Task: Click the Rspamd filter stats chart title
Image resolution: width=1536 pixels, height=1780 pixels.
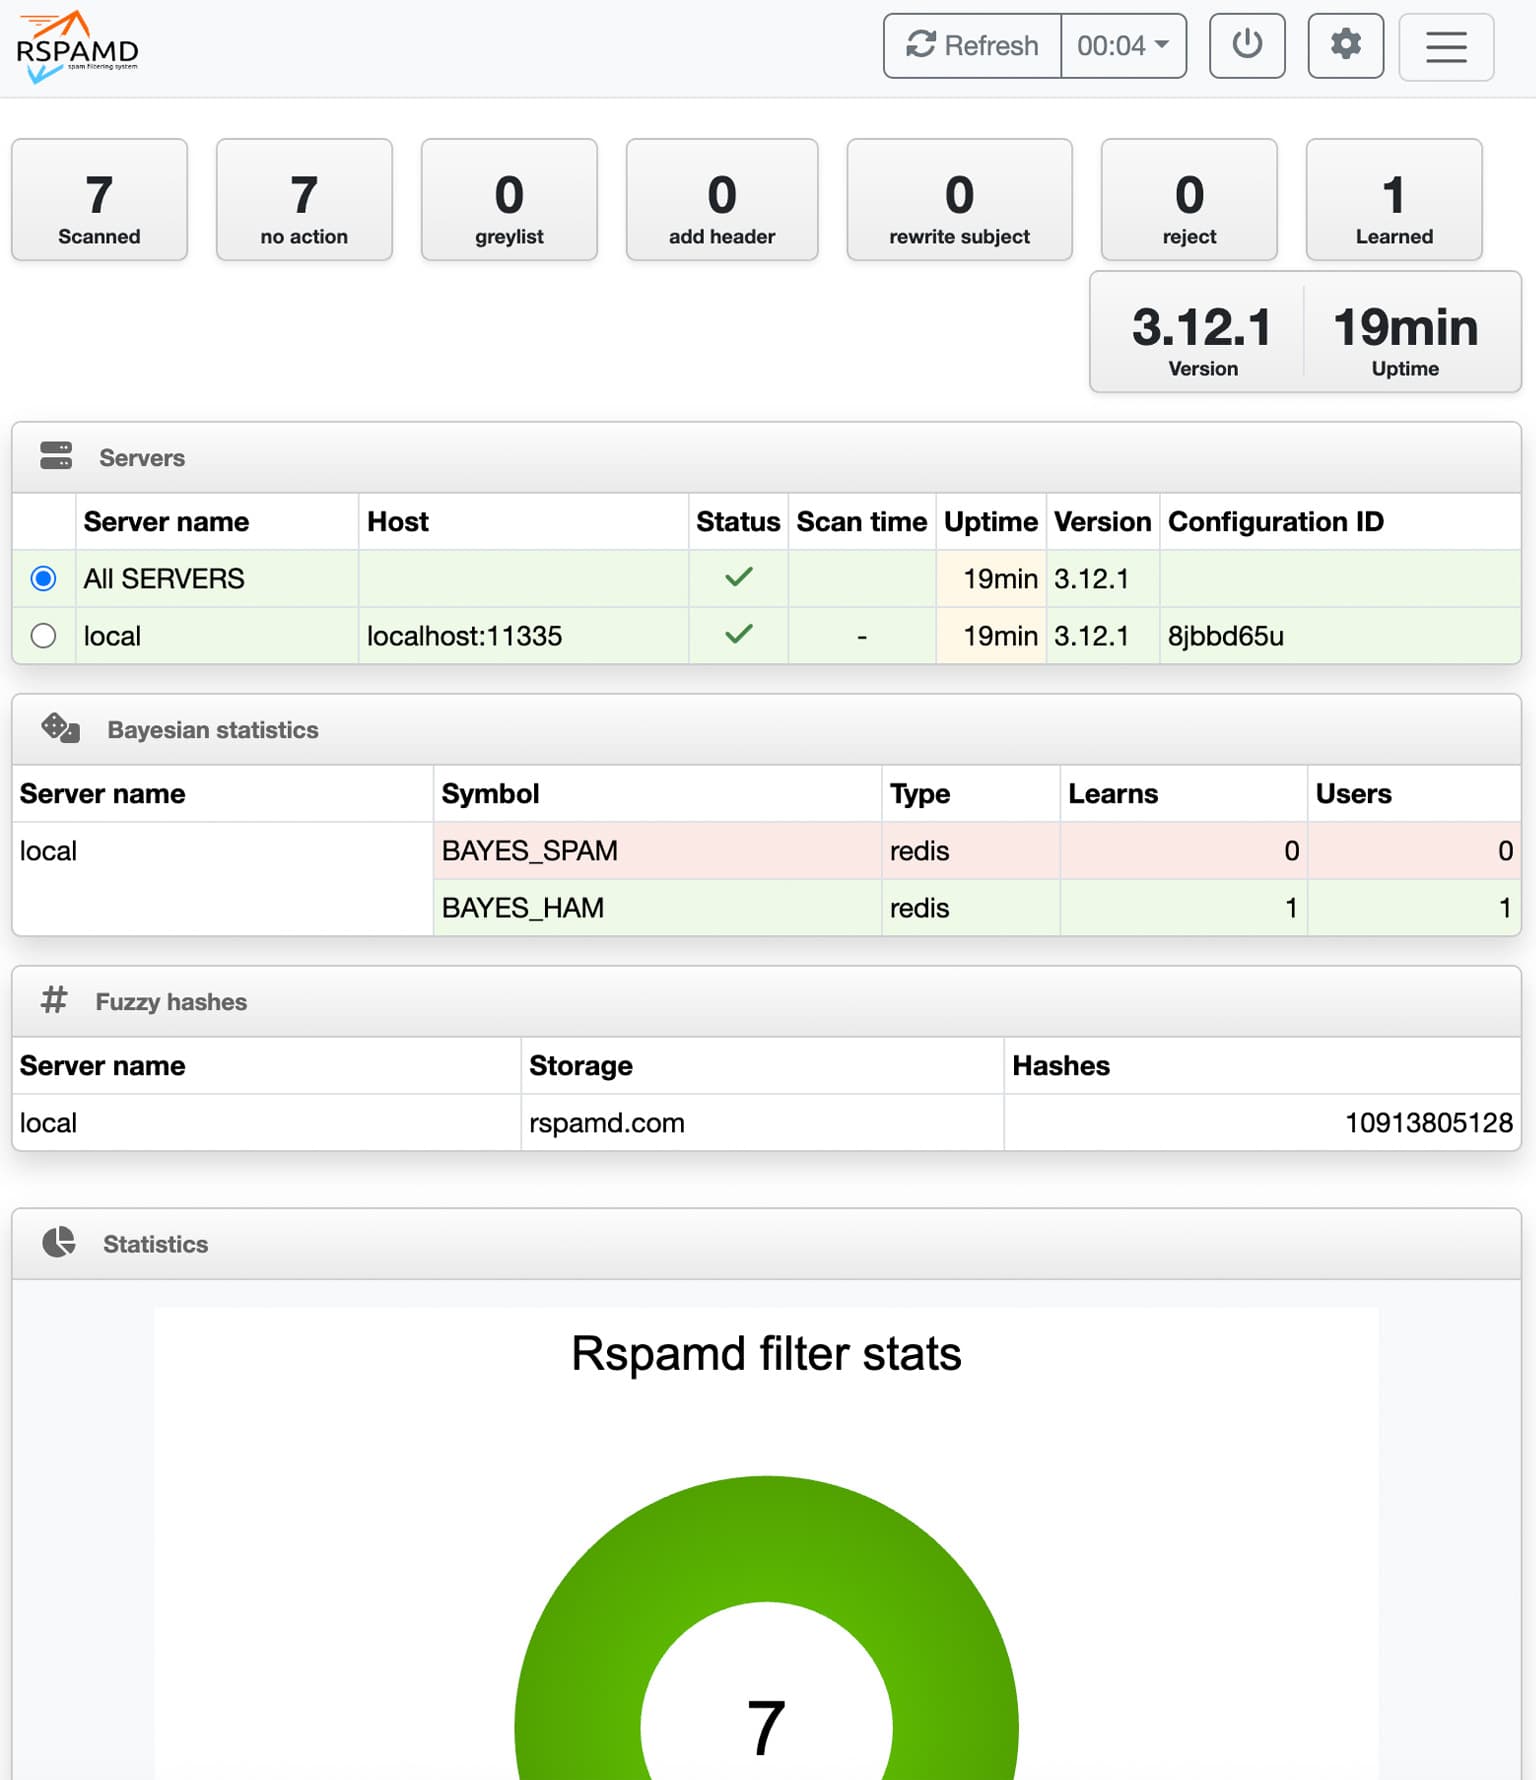Action: pos(766,1354)
